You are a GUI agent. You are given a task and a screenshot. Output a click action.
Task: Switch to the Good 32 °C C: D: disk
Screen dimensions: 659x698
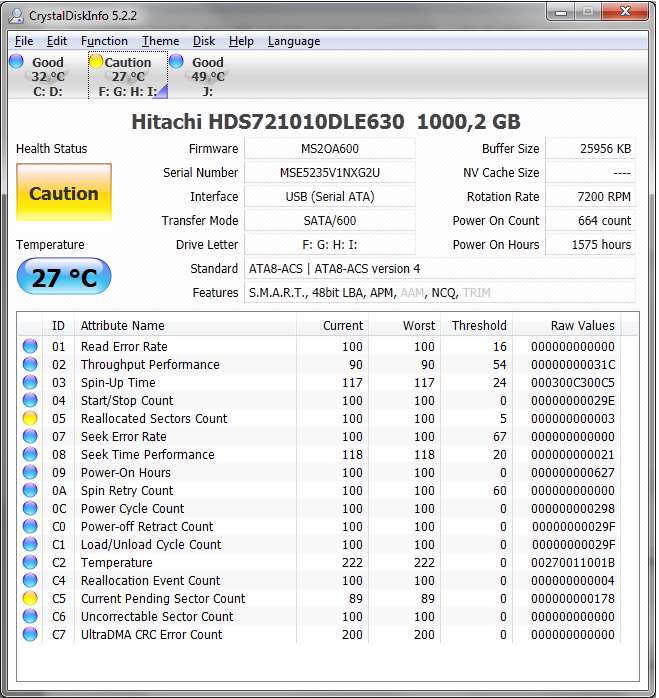48,75
